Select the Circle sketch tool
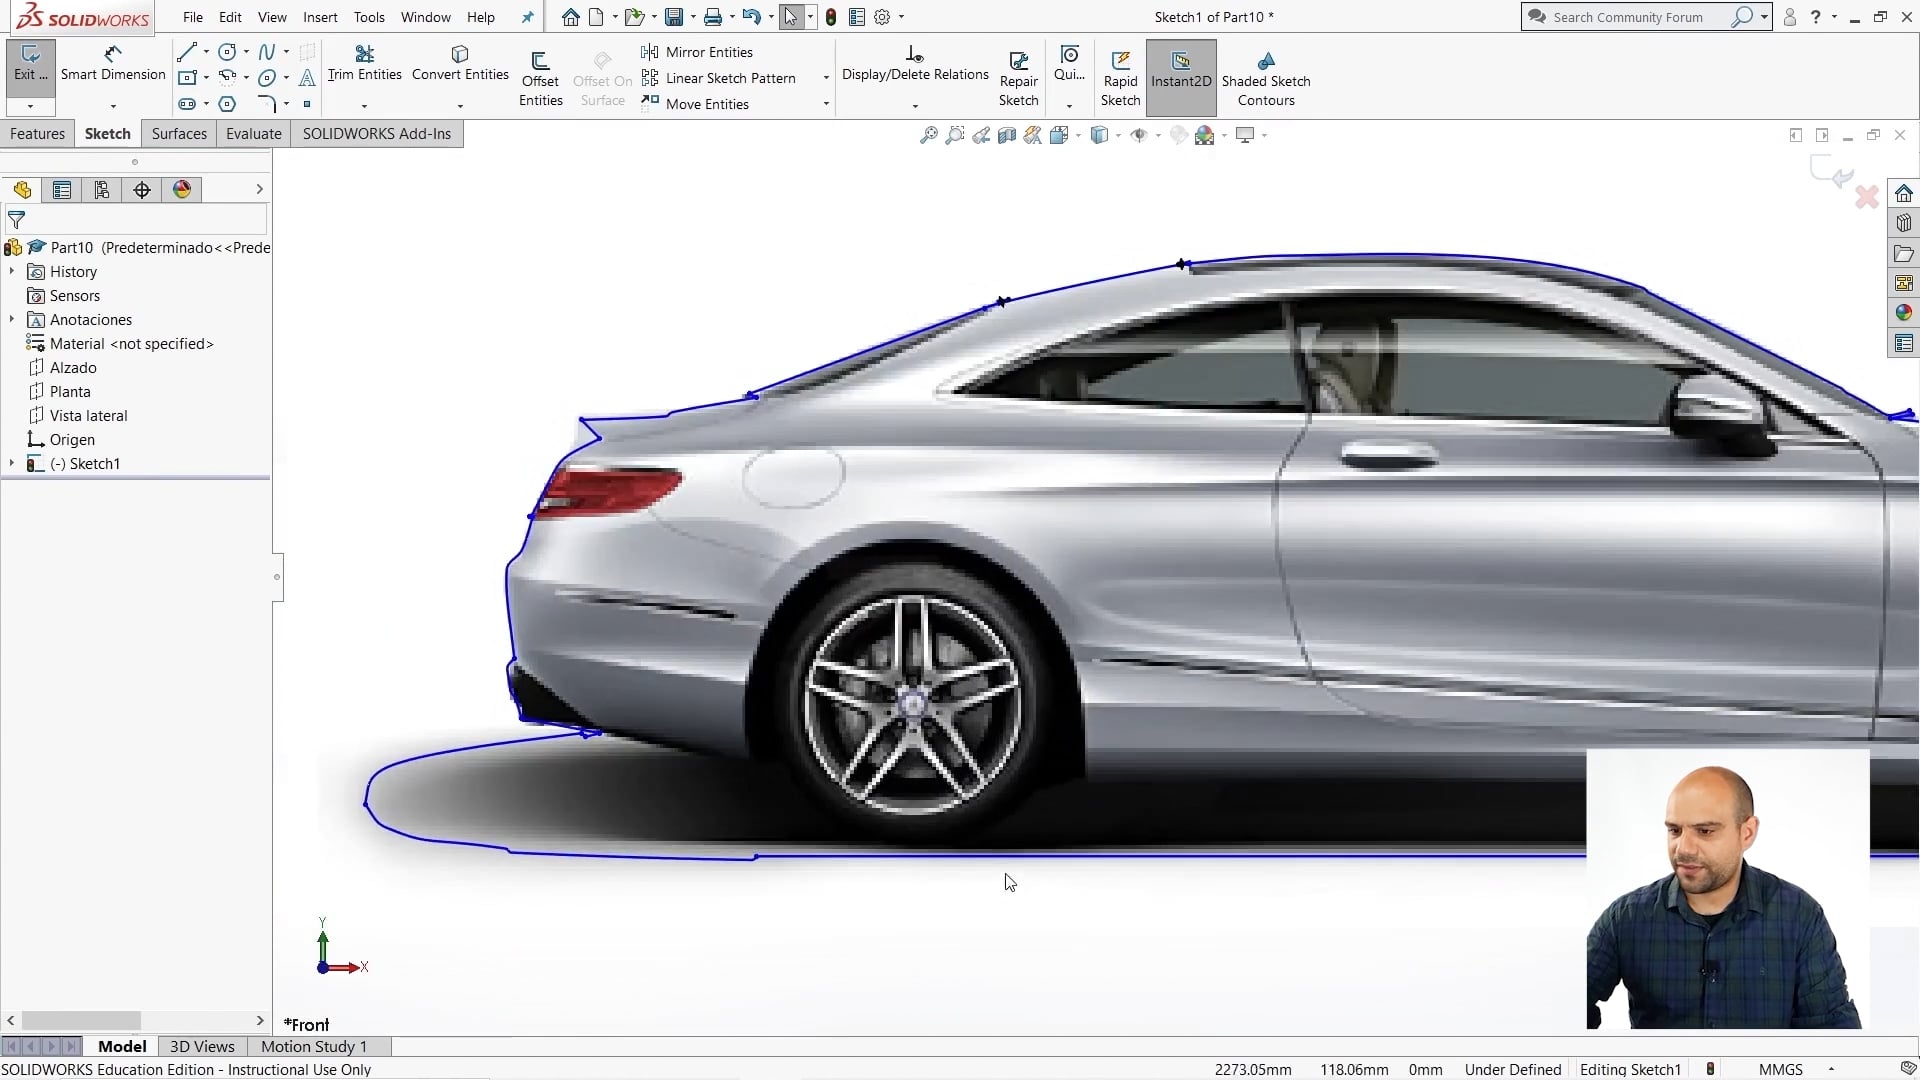The height and width of the screenshot is (1080, 1920). coord(227,52)
